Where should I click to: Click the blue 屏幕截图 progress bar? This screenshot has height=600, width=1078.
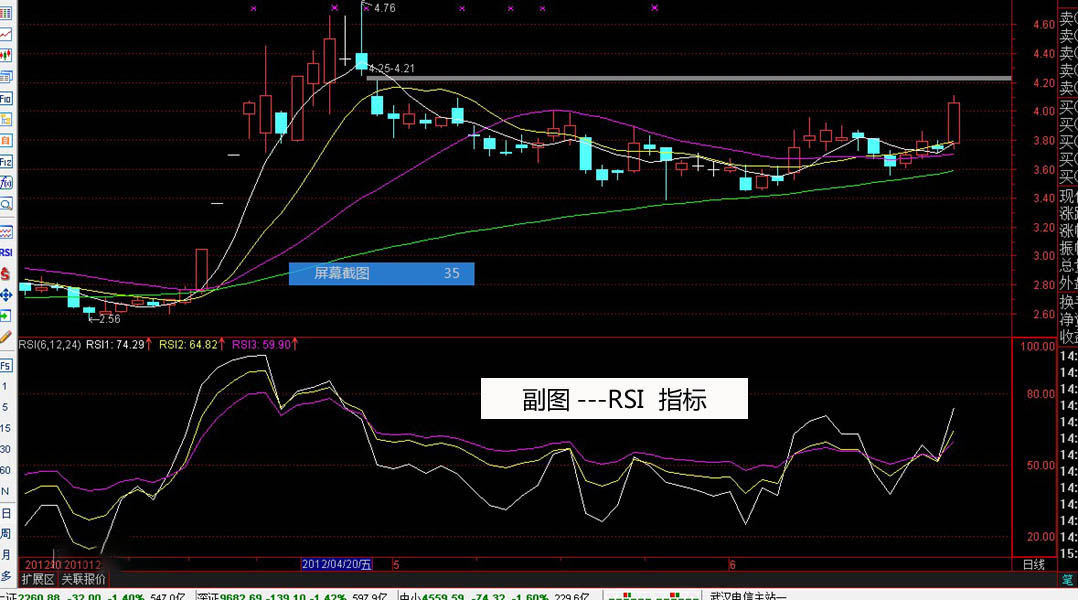click(380, 273)
